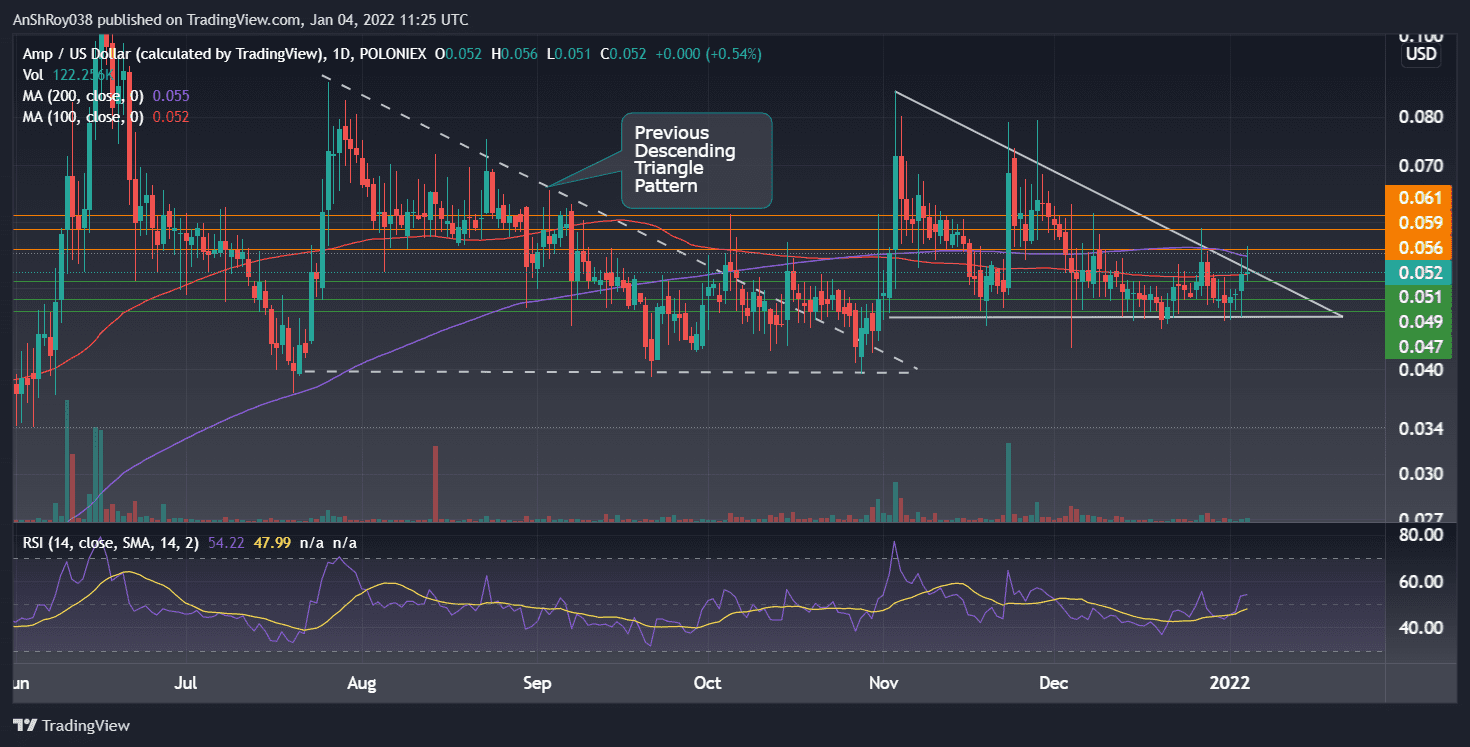Select the Vol indicator legend entry
1470x747 pixels.
tap(33, 74)
